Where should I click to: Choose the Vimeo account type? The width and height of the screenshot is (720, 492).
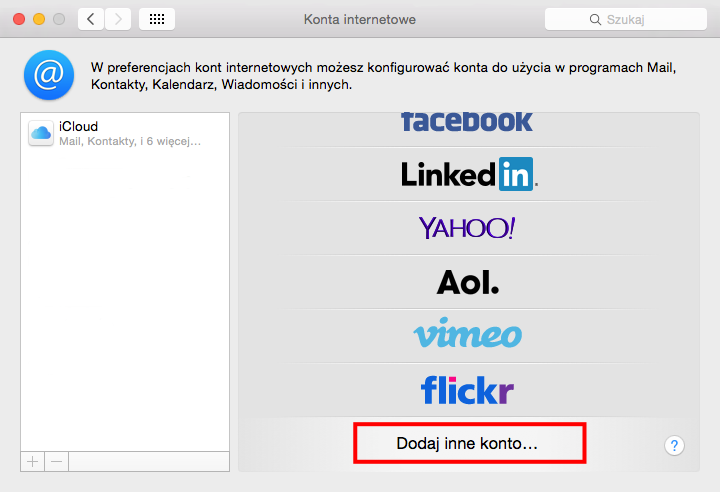pyautogui.click(x=467, y=333)
